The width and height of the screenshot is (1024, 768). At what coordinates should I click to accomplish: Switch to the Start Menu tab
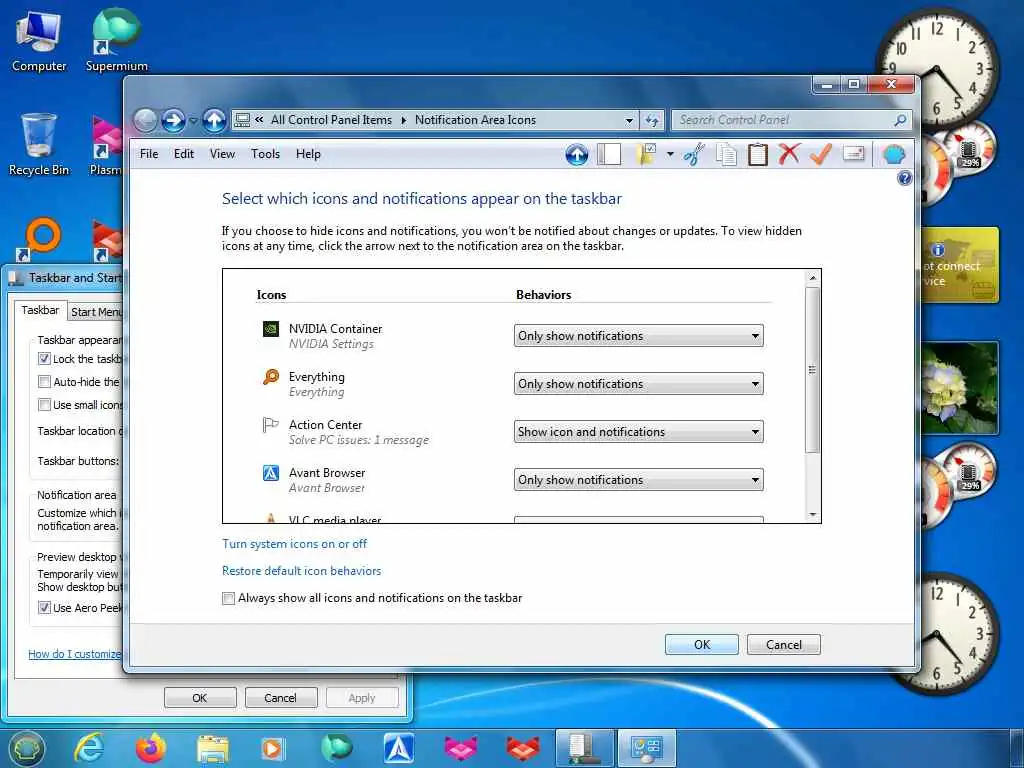pos(95,312)
